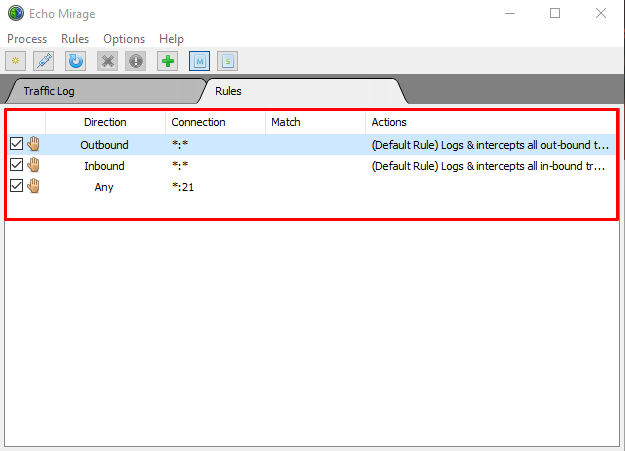Click the blue circular refresh arrow icon
Viewport: 625px width, 451px height.
pos(76,61)
